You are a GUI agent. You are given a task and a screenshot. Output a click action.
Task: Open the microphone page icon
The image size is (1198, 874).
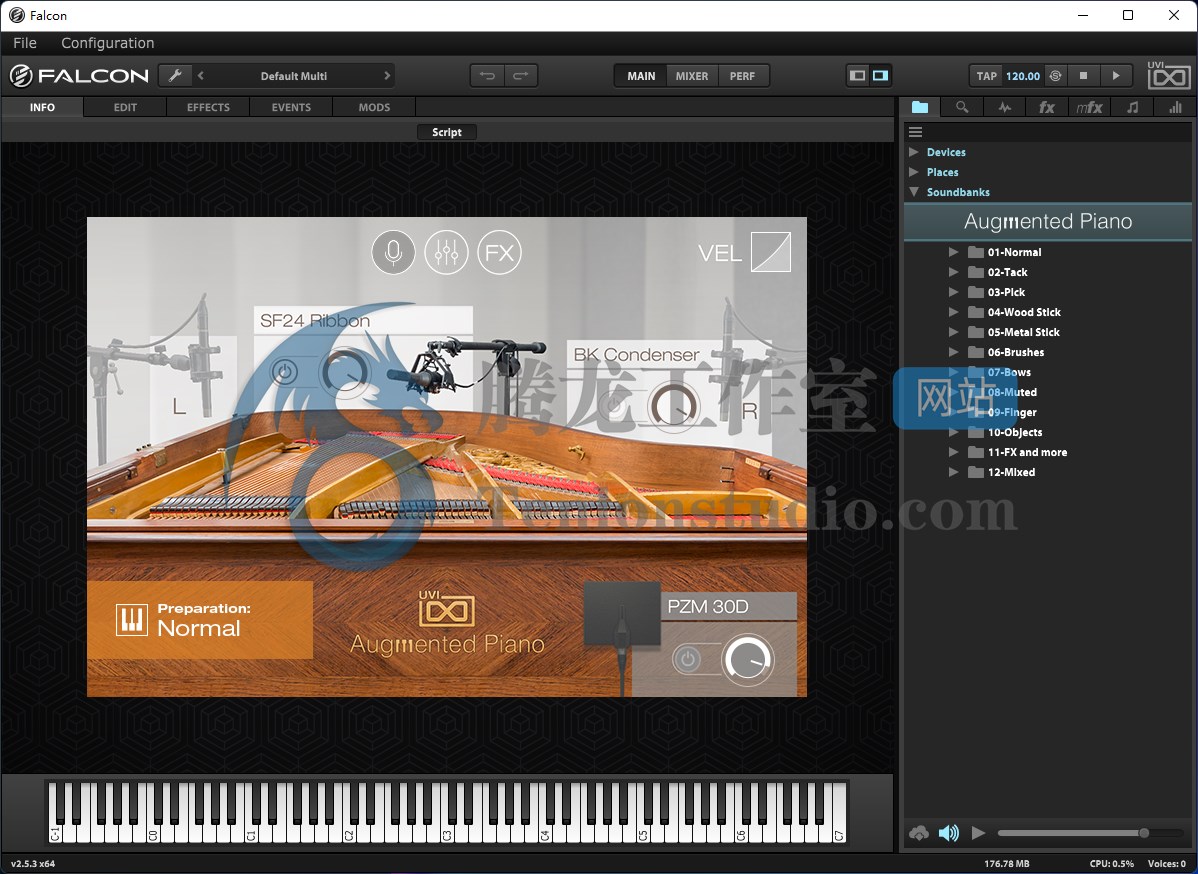click(393, 252)
